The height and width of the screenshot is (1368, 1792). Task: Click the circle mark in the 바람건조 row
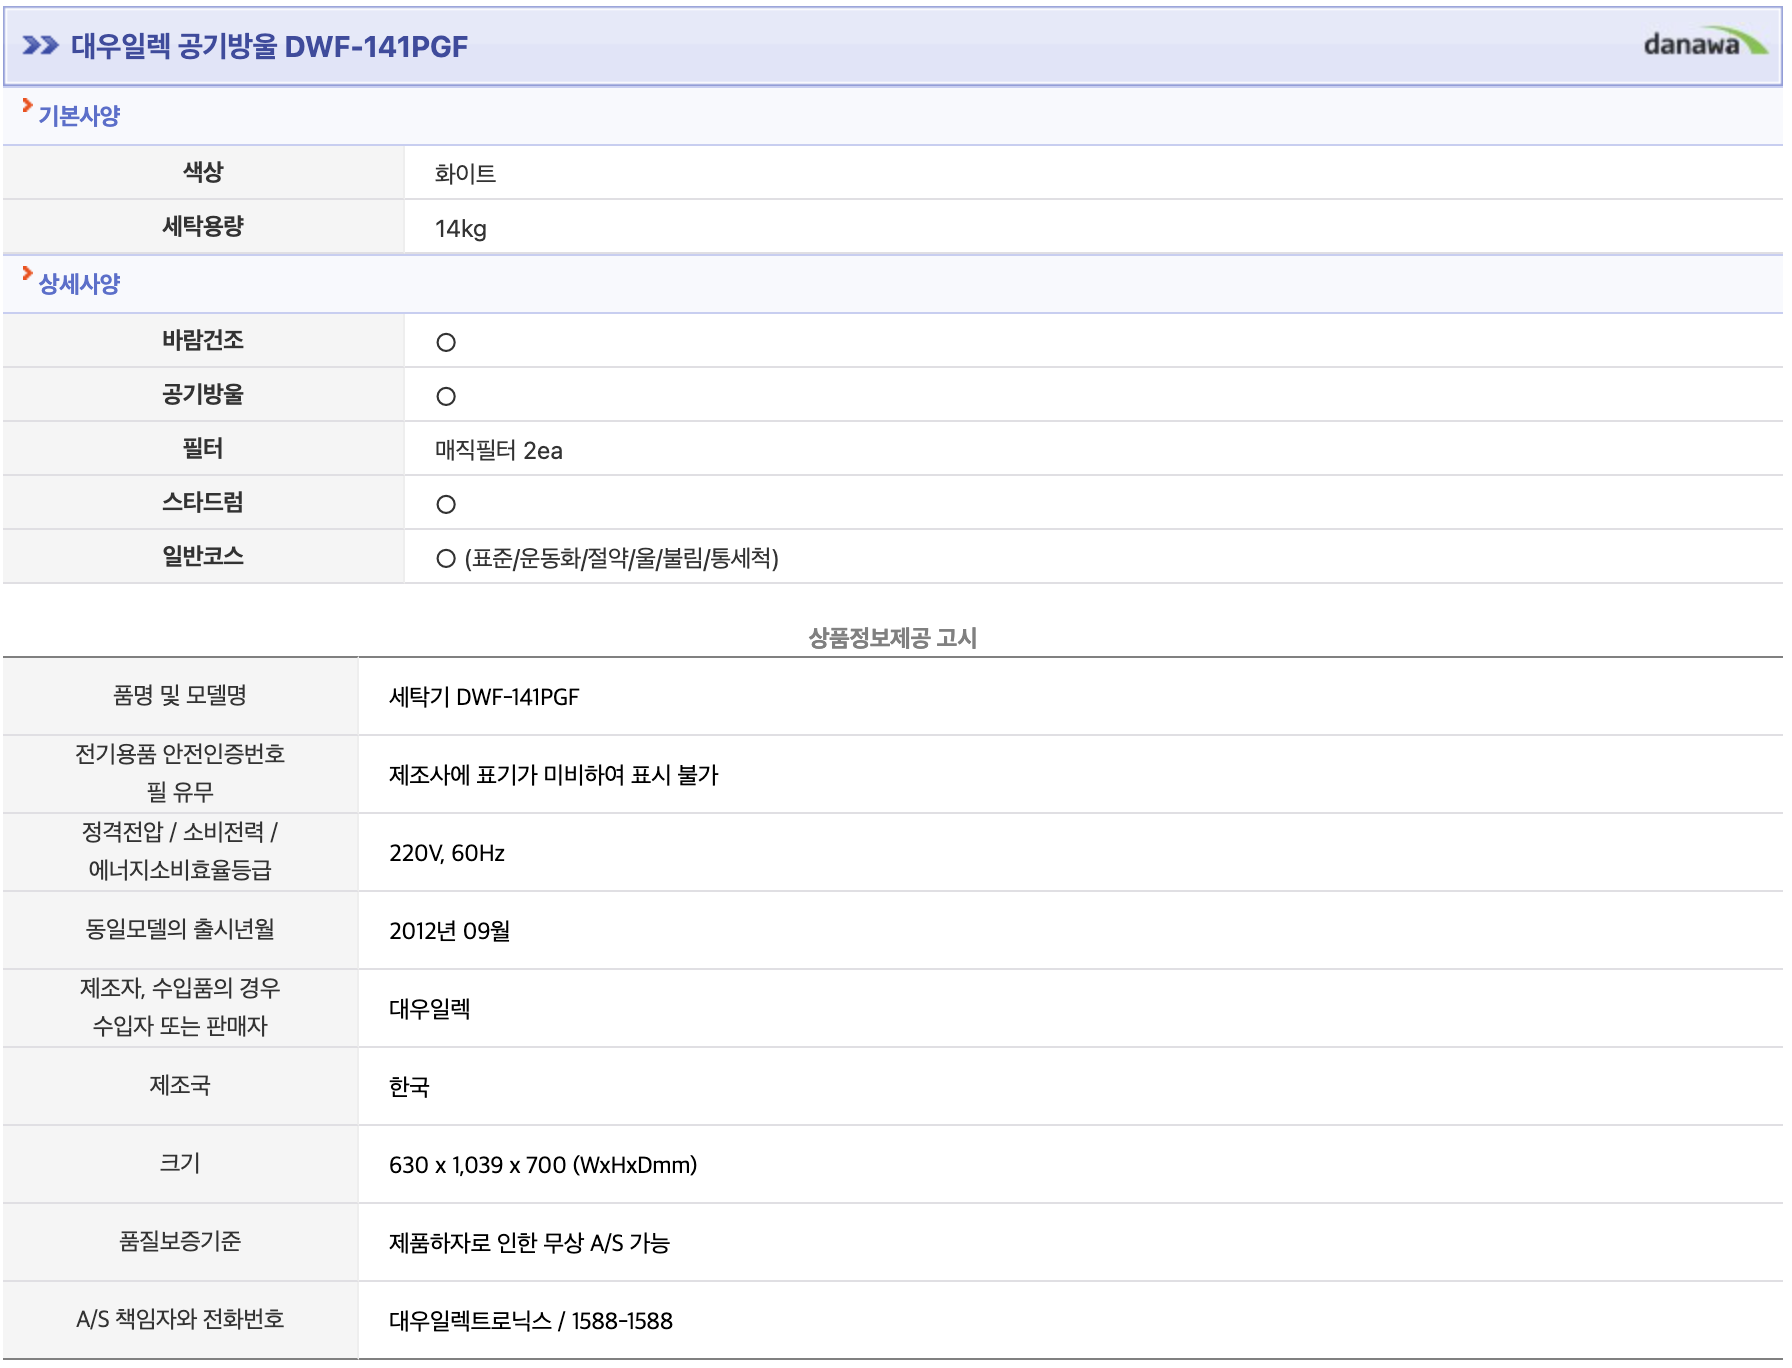[x=446, y=343]
